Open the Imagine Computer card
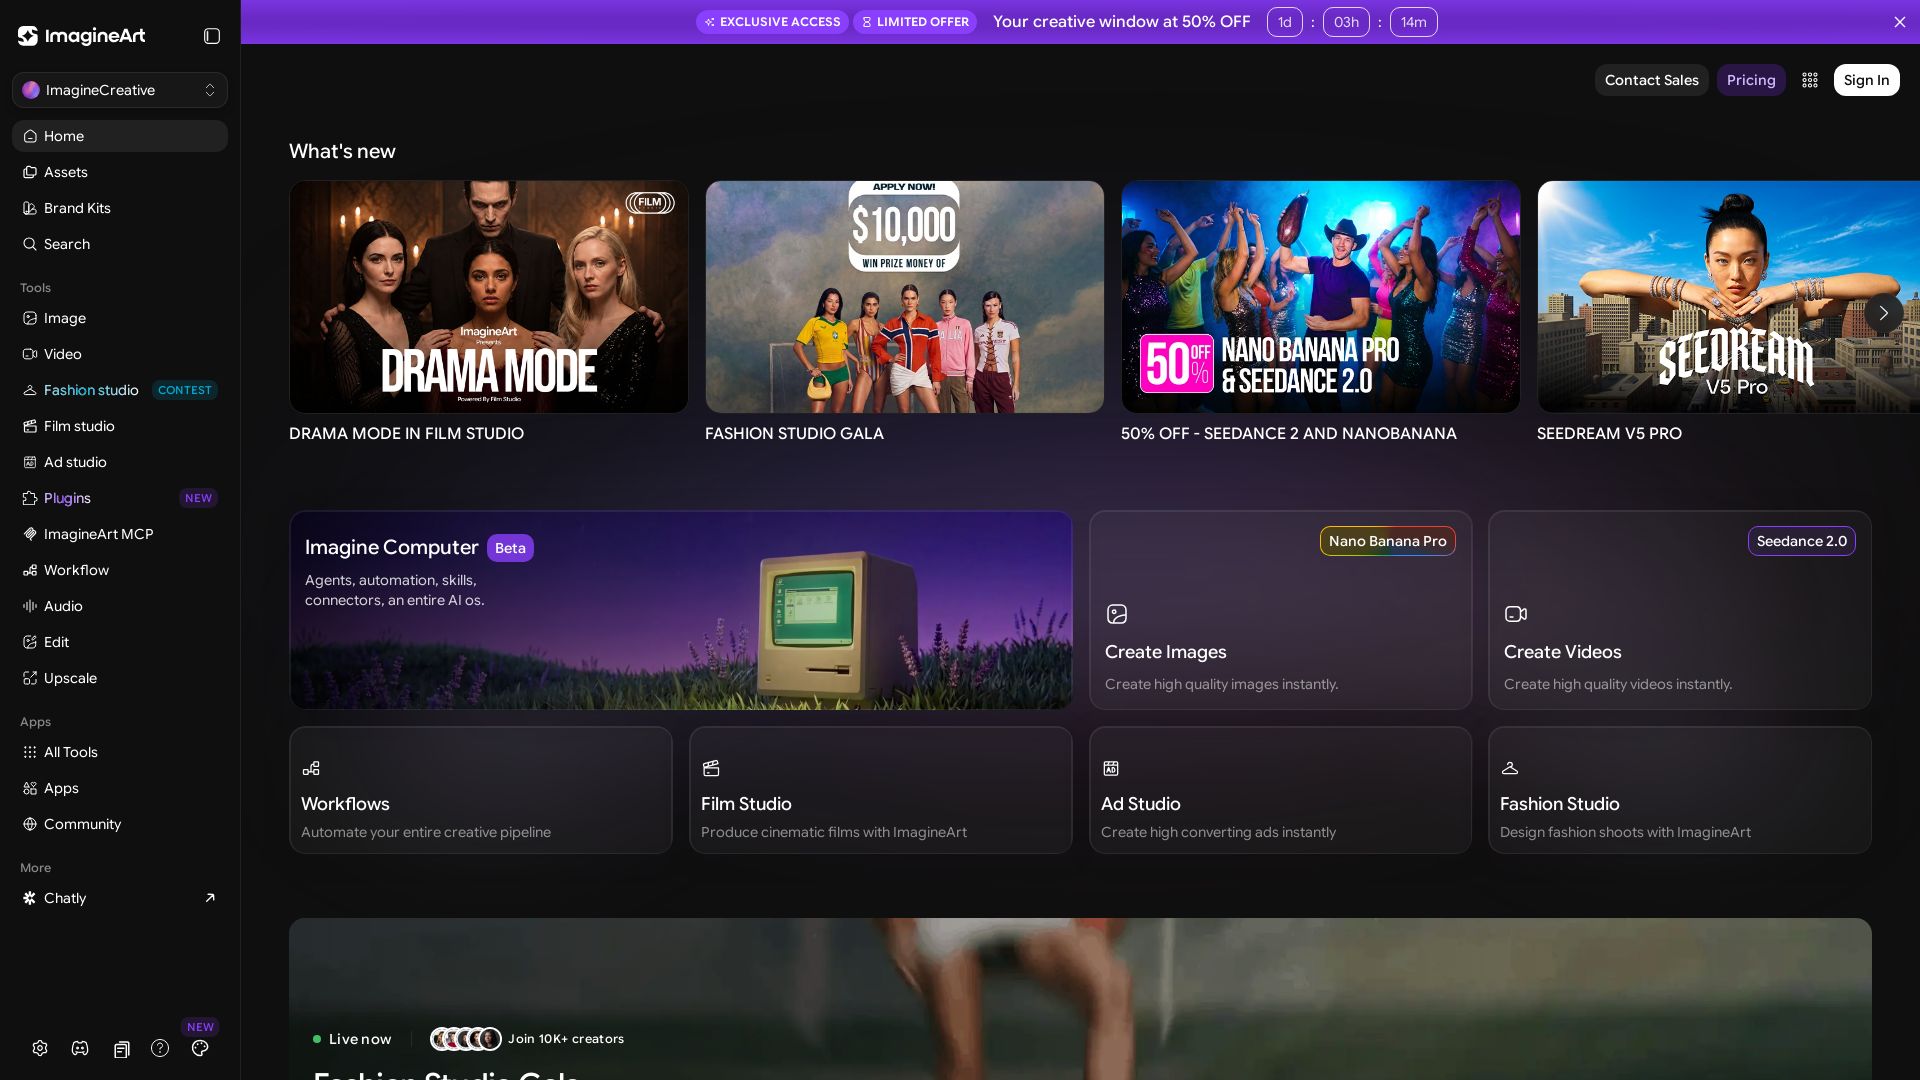Screen dimensions: 1920x1080 tap(681, 610)
